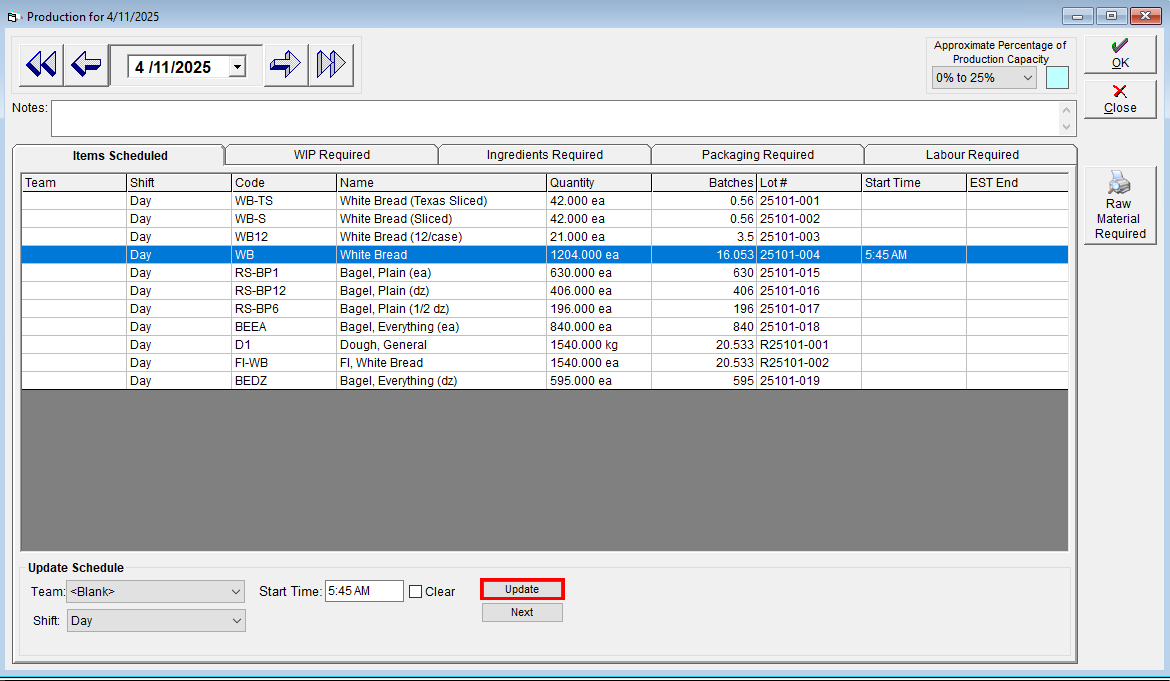Screen dimensions: 1170x681
Task: Select the White Bread (Texas Sliced) row
Action: point(545,201)
